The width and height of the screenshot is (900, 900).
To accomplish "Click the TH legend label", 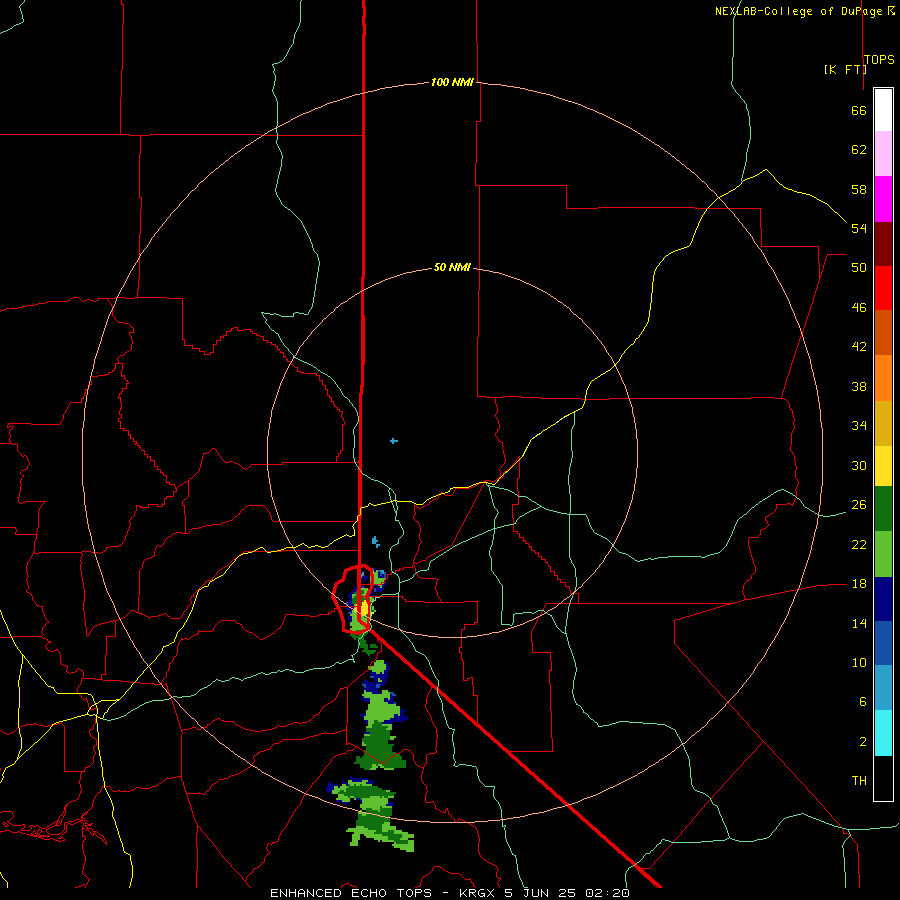I will point(859,780).
